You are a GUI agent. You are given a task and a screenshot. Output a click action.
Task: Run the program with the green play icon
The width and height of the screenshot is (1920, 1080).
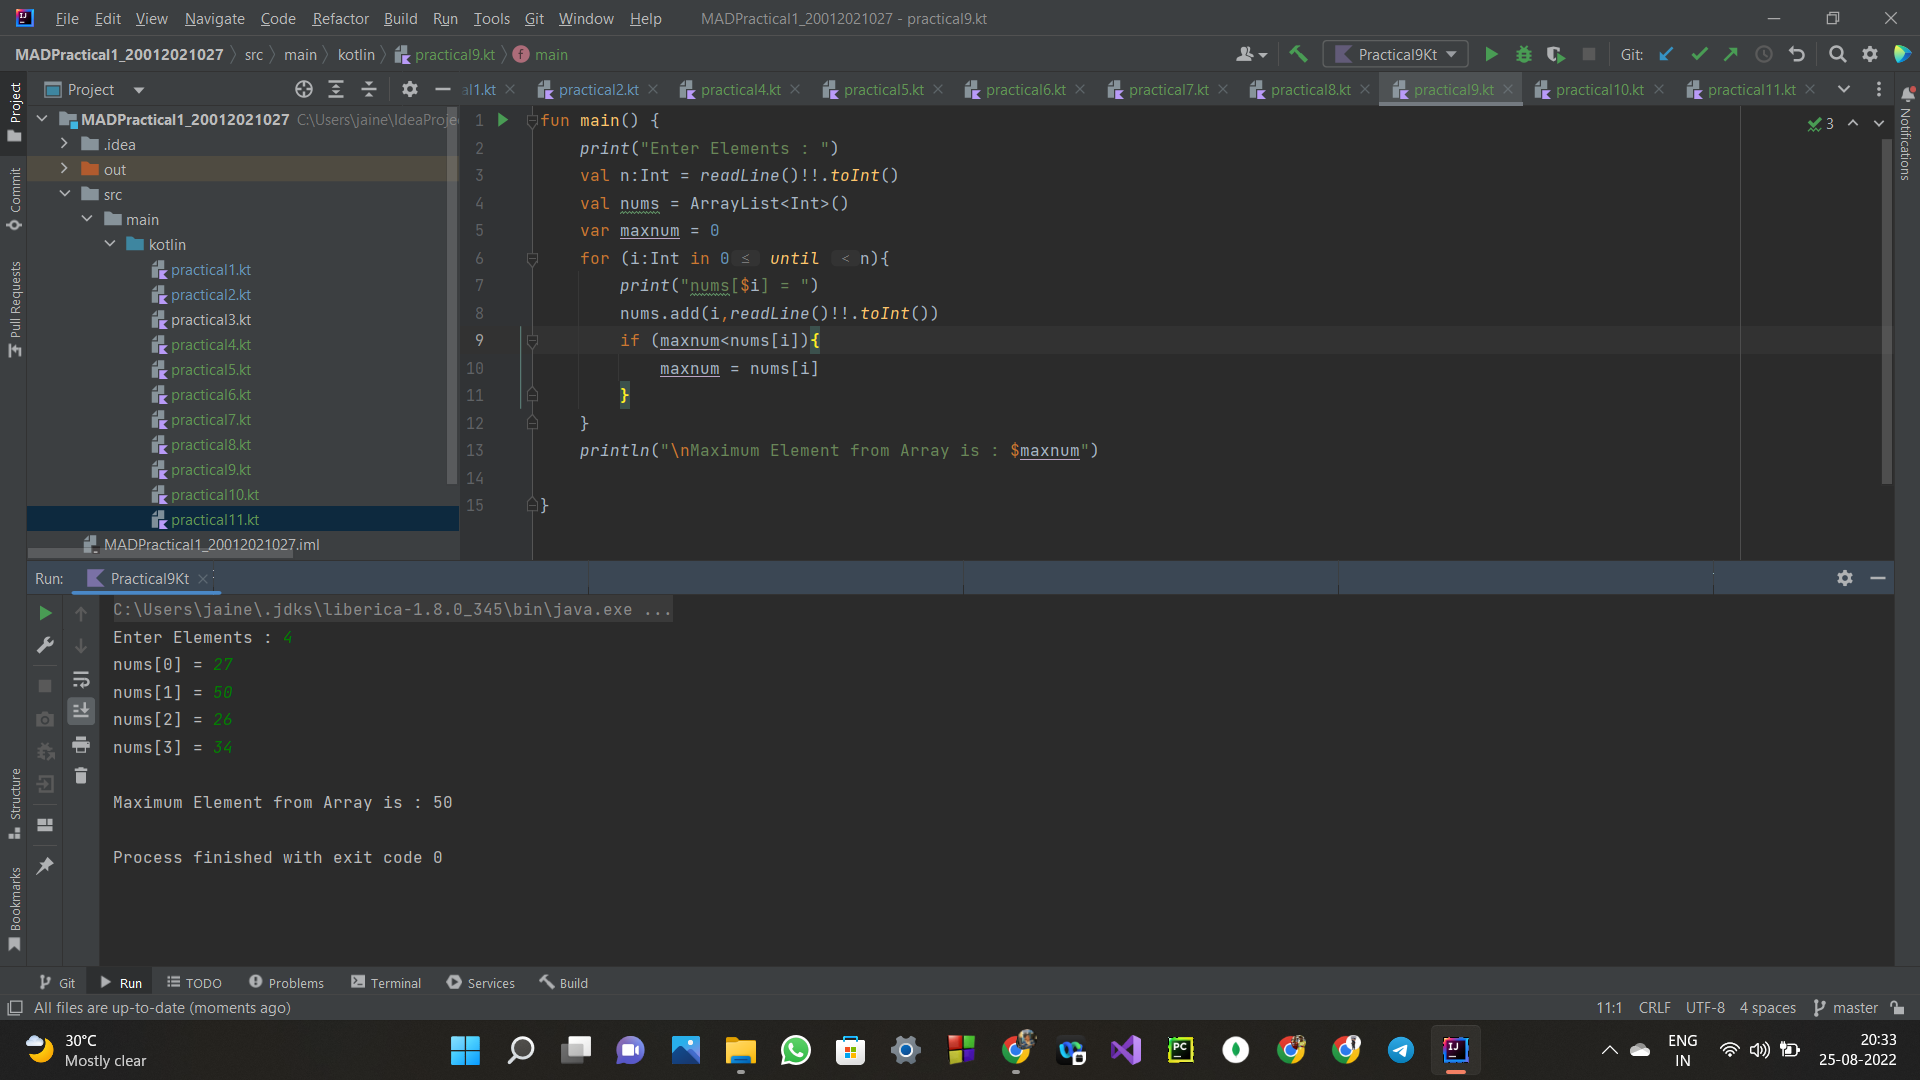[x=1491, y=54]
